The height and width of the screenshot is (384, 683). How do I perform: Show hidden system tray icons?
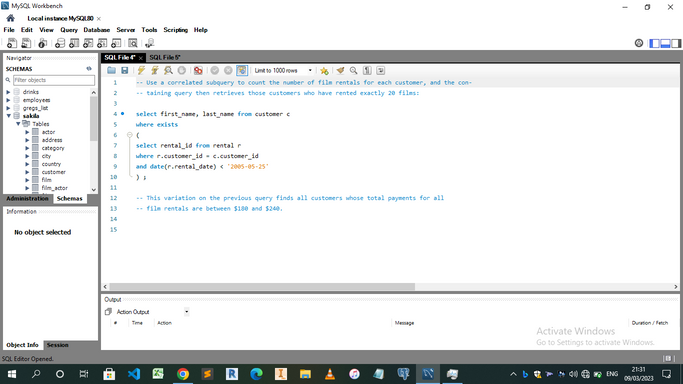(513, 374)
